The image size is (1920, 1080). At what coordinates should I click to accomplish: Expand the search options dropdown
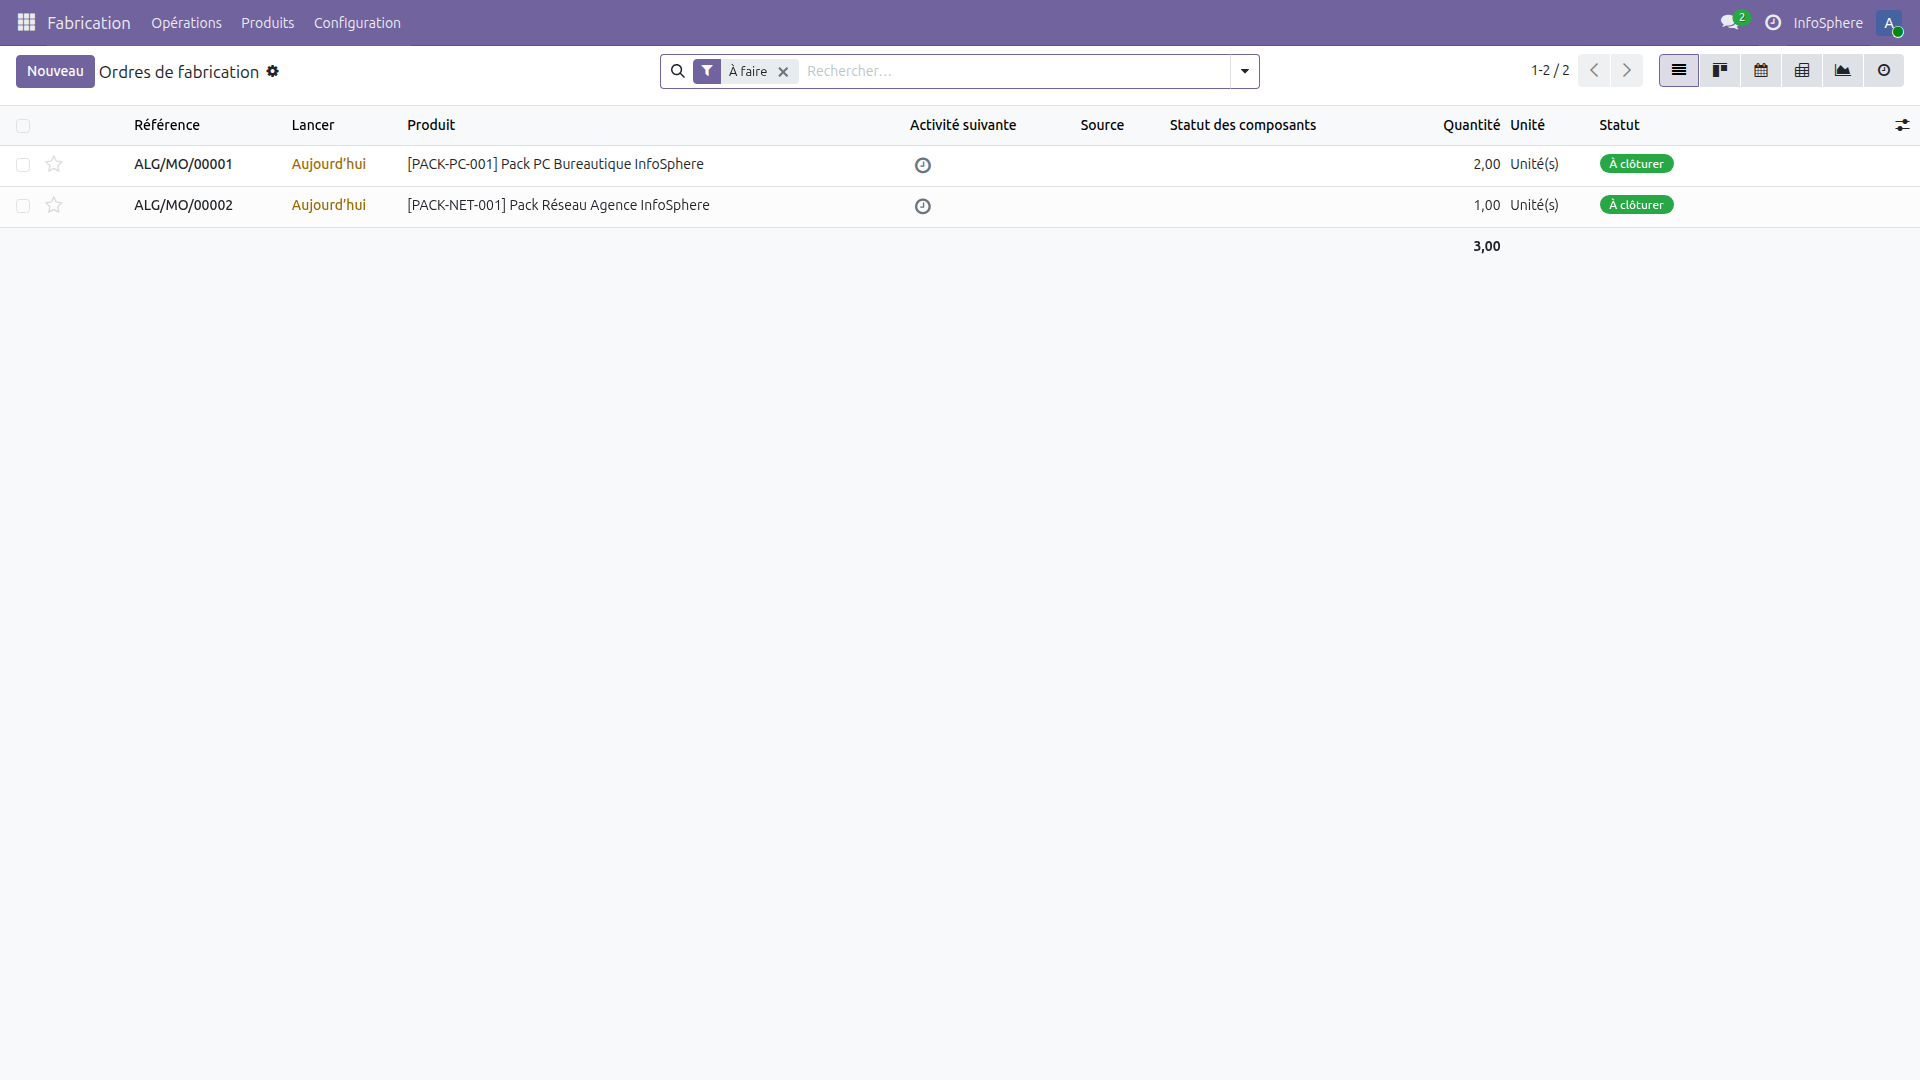point(1243,71)
